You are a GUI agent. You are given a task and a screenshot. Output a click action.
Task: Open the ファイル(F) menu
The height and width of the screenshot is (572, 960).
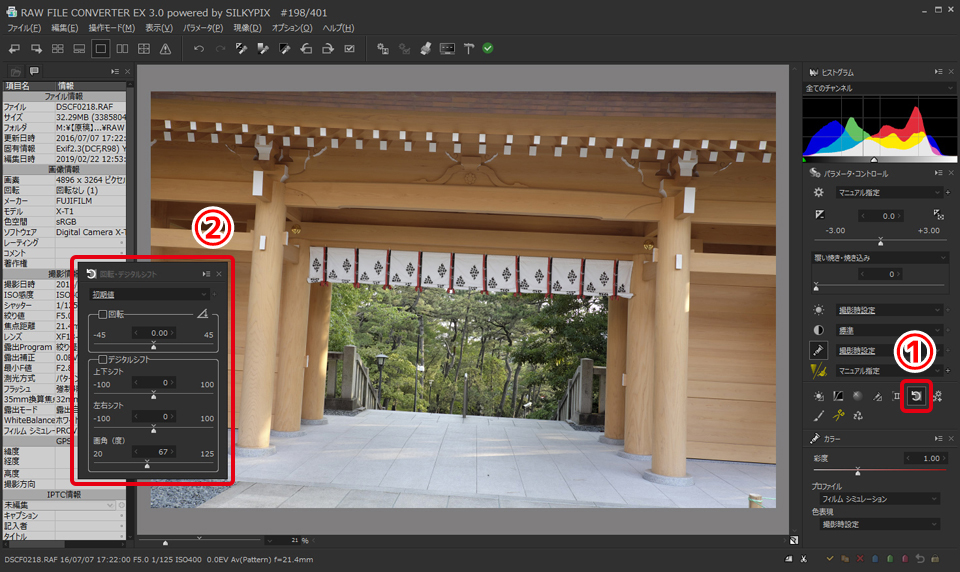coord(23,27)
